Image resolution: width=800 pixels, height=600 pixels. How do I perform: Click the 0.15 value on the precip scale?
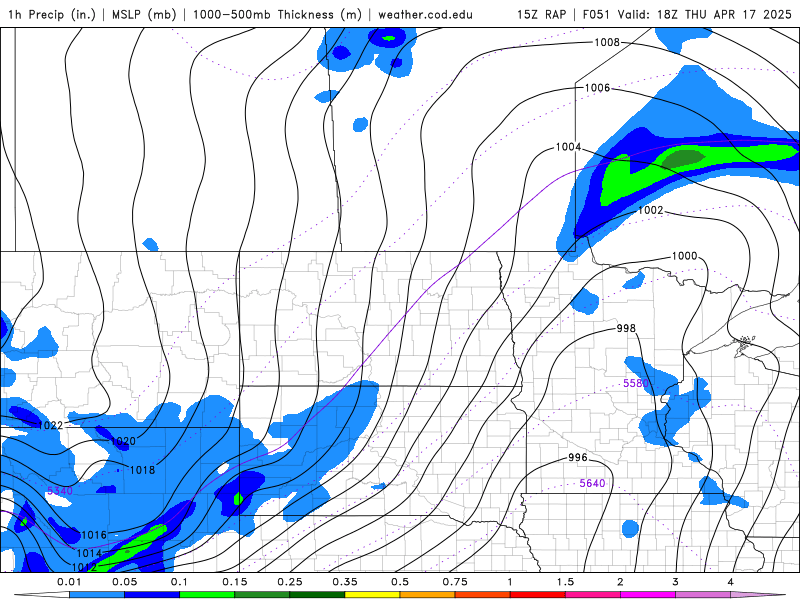pyautogui.click(x=235, y=582)
